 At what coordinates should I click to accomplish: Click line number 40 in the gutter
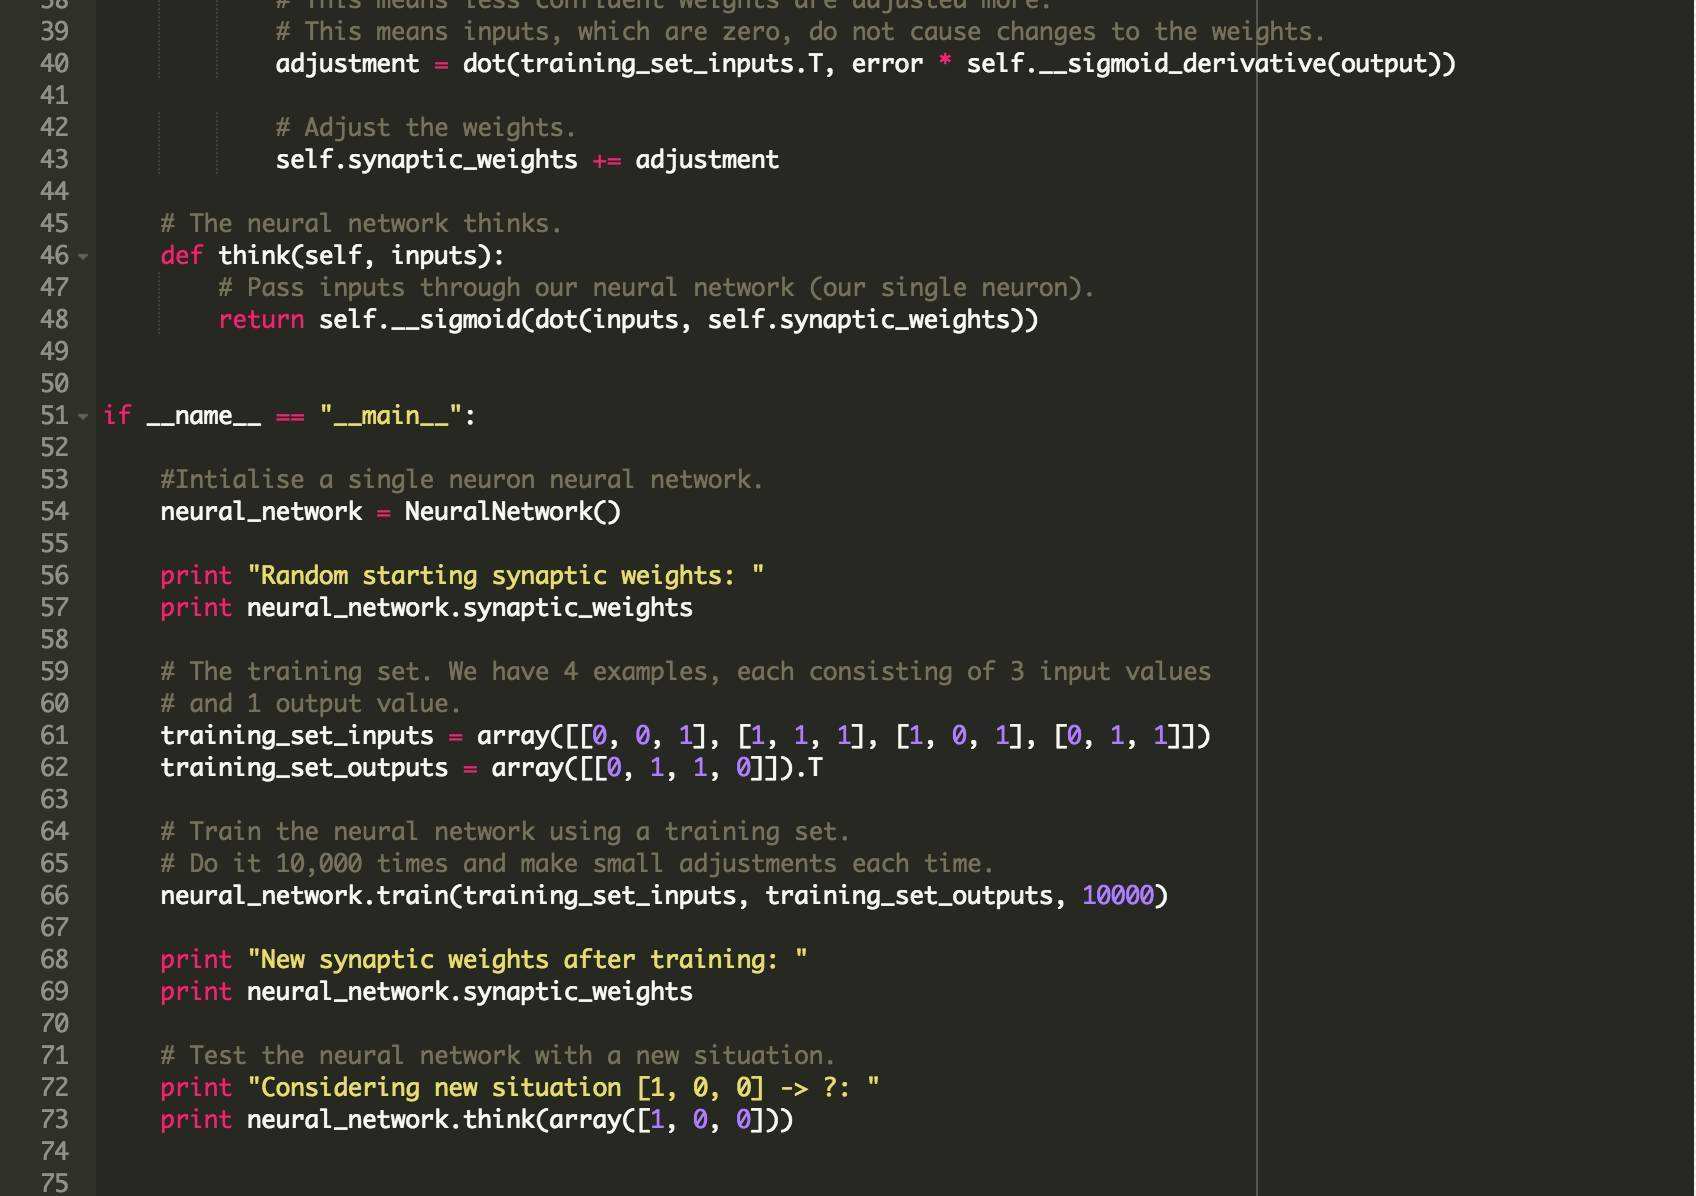click(x=57, y=63)
